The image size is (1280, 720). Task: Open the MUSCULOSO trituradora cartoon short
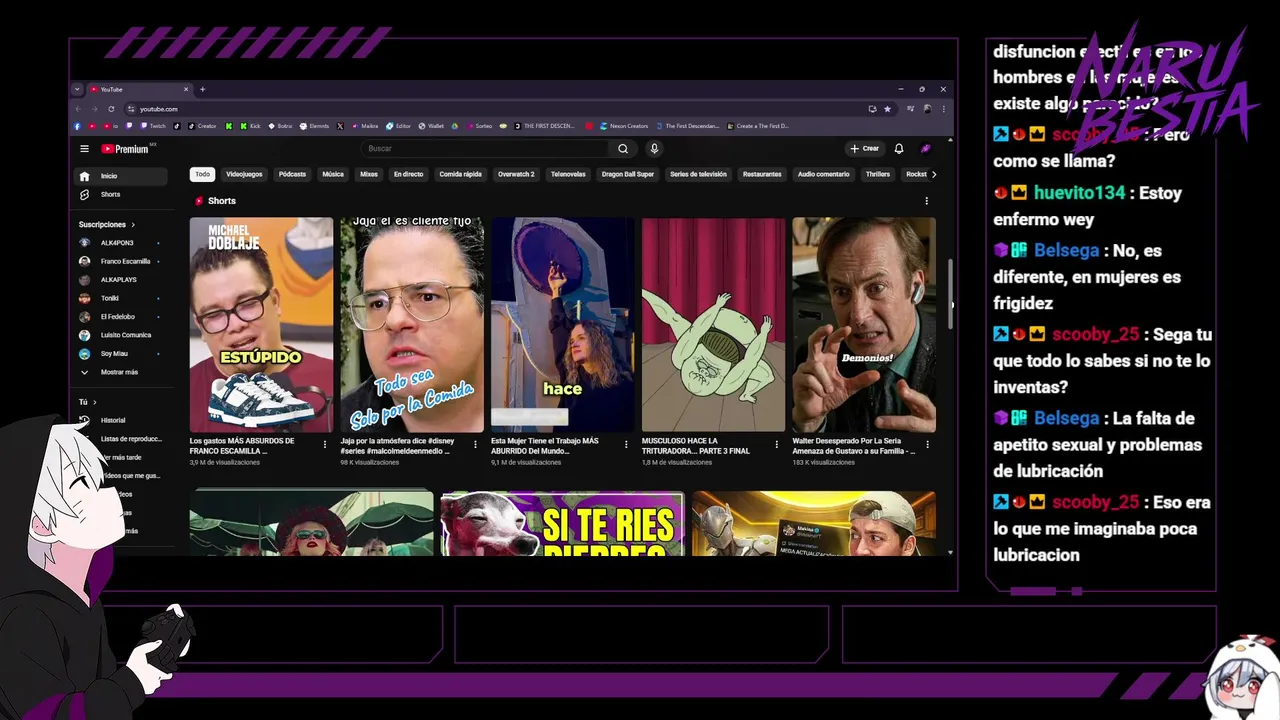[714, 325]
